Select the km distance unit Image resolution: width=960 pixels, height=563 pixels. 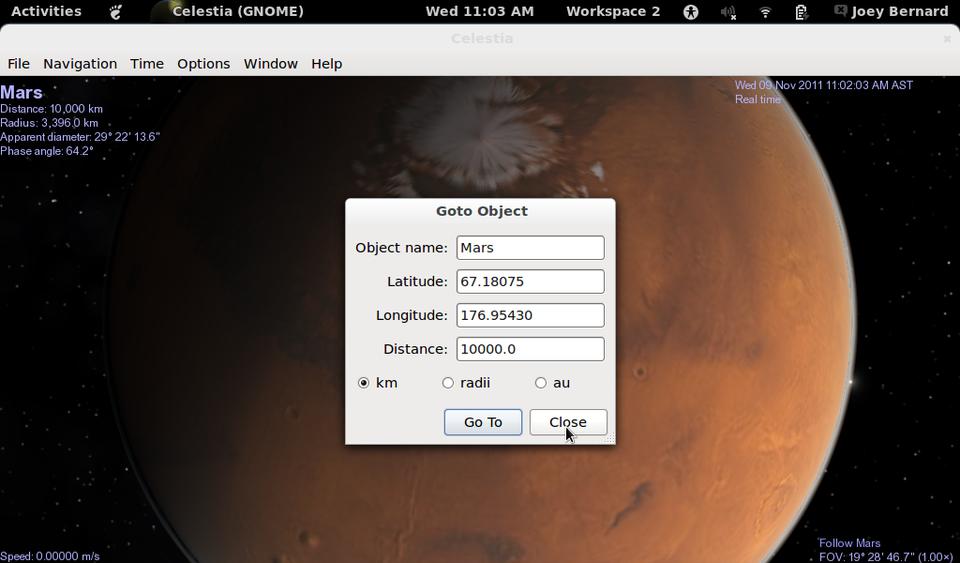364,383
